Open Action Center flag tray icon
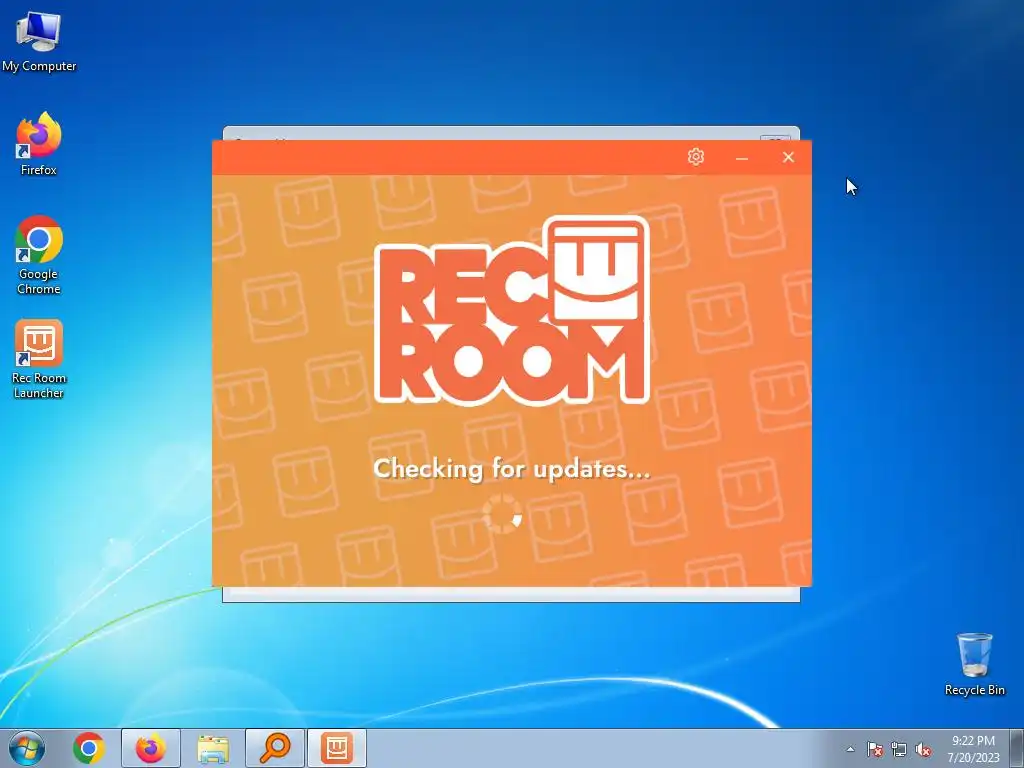Viewport: 1024px width, 768px height. click(x=874, y=749)
